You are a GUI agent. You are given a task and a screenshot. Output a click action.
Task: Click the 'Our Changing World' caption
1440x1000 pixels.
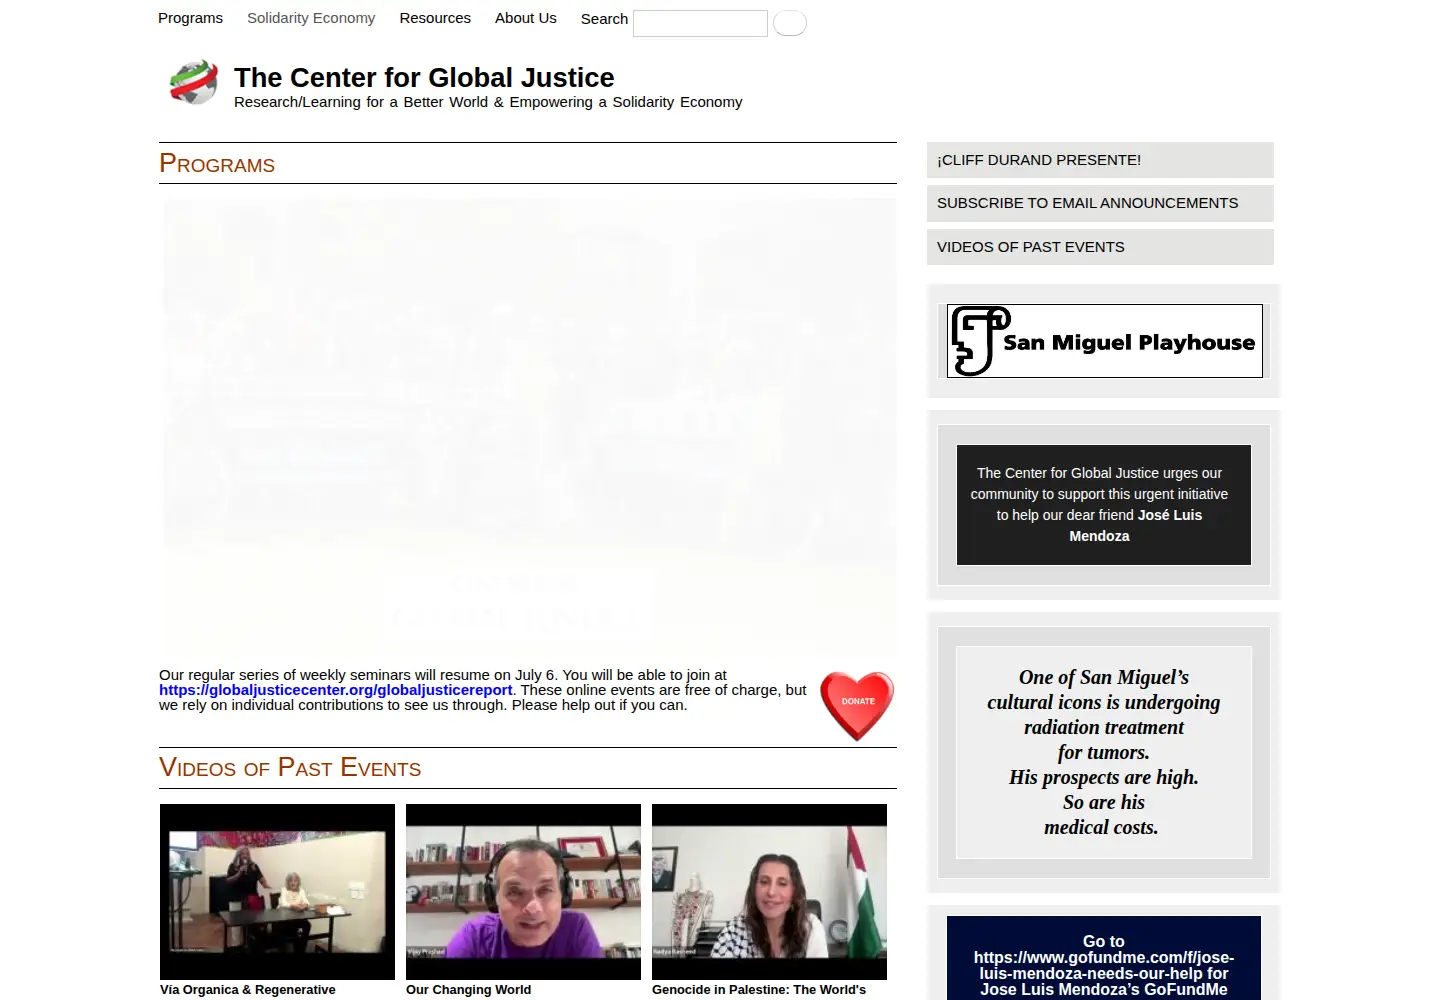pyautogui.click(x=468, y=990)
